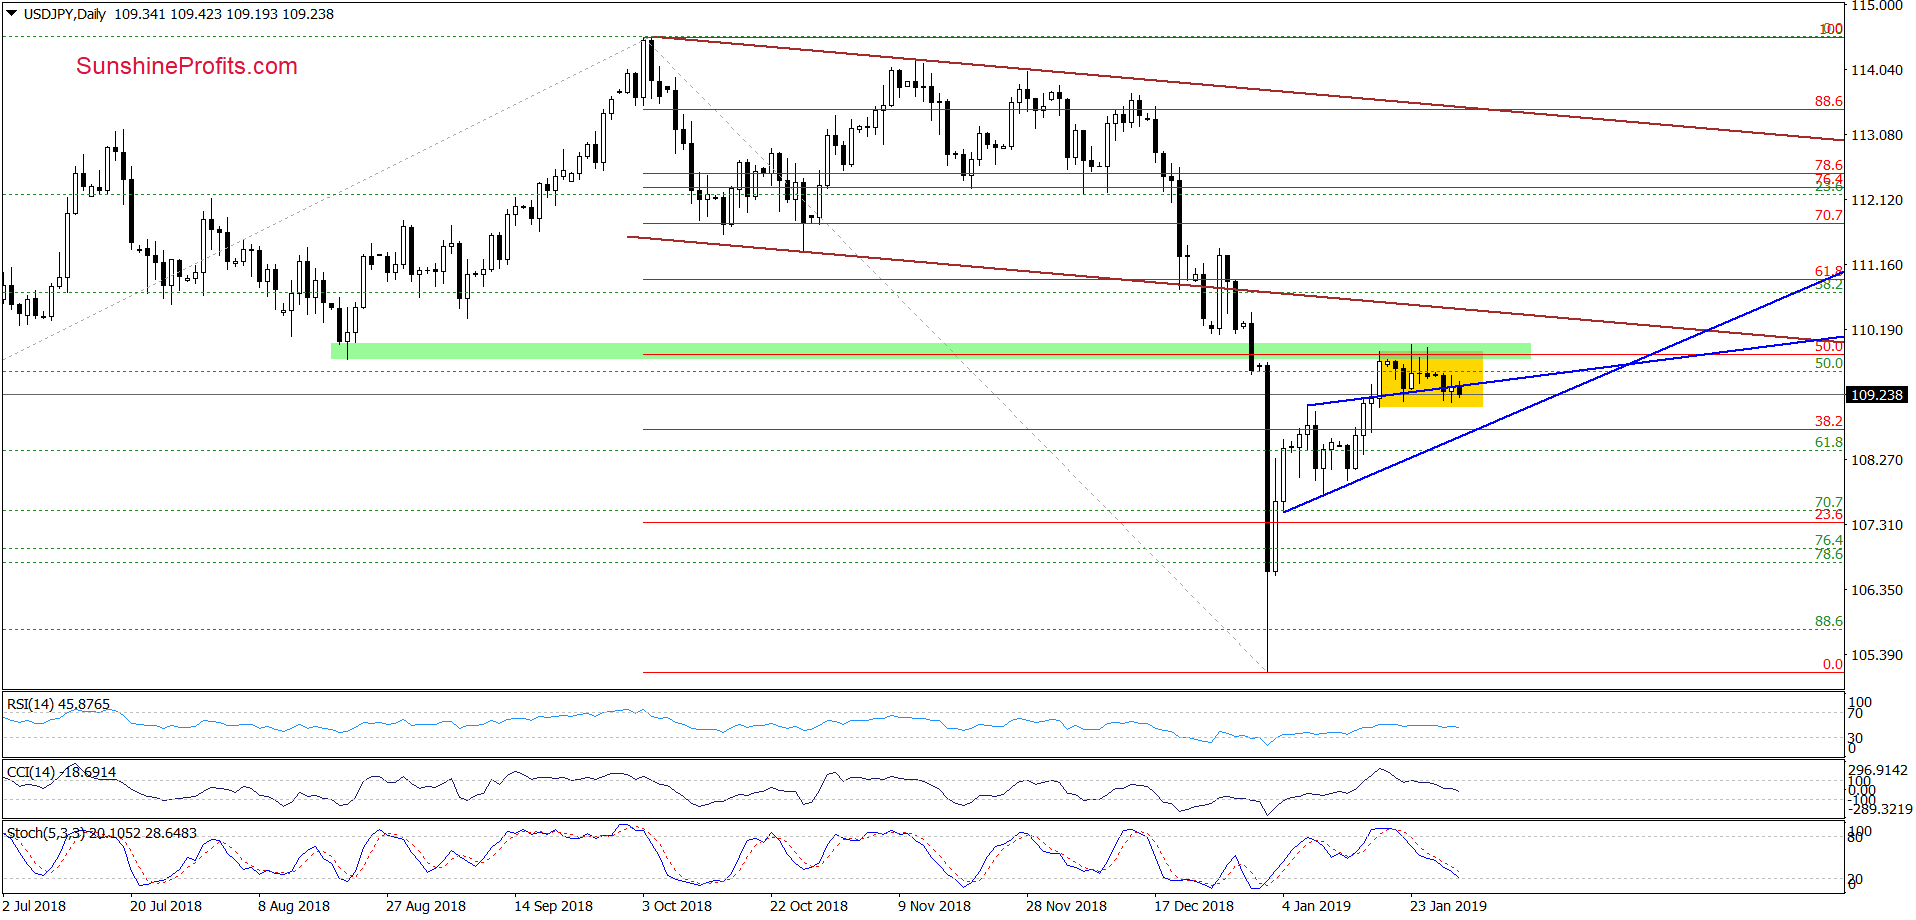Select the red 23.6 Fibonacci level label

tap(1829, 514)
